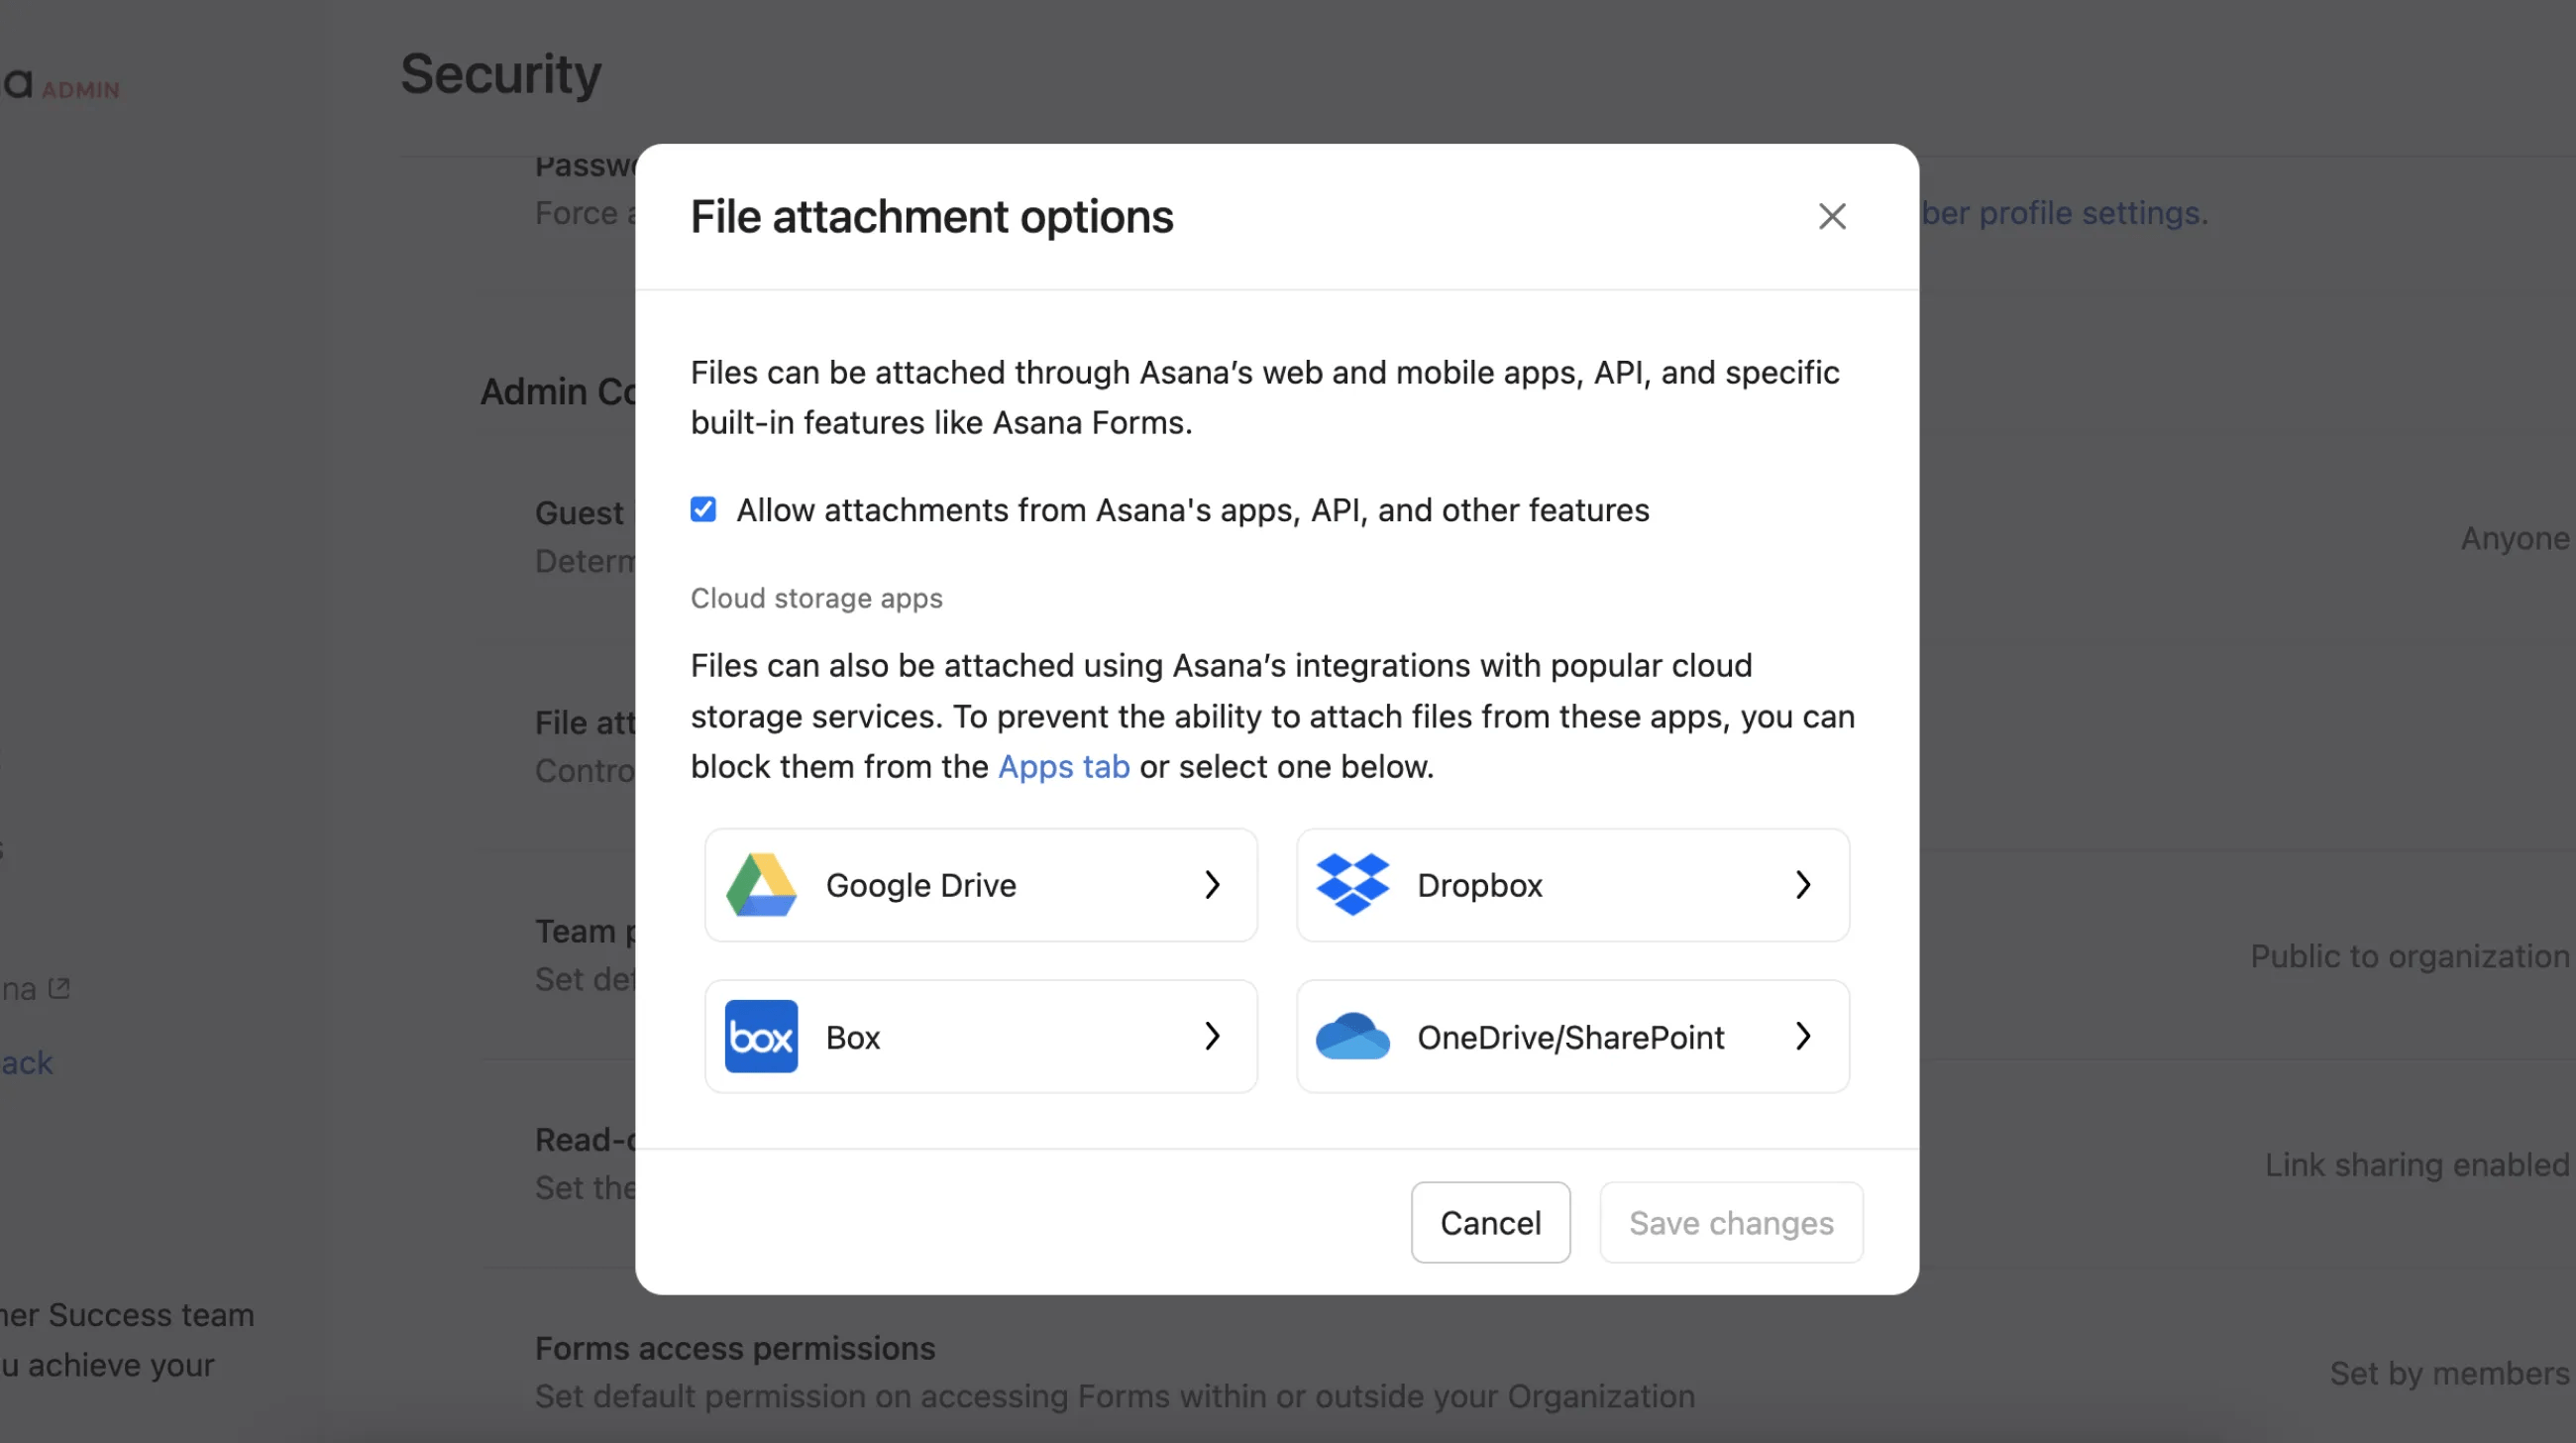
Task: Open the Link sharing enabled setting value
Action: 2416,1165
